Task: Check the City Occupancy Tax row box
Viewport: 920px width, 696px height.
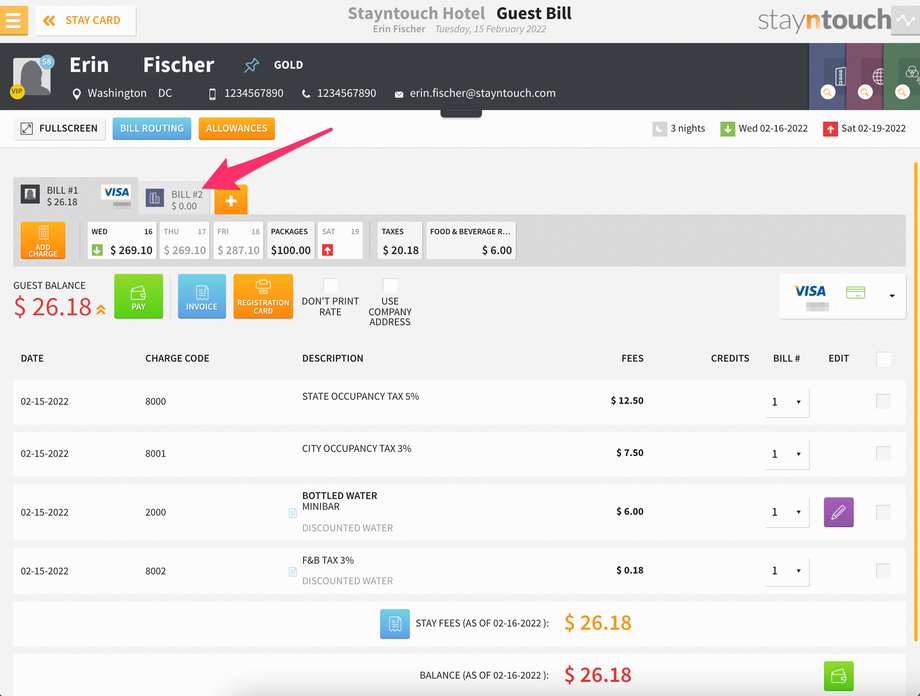Action: click(883, 453)
